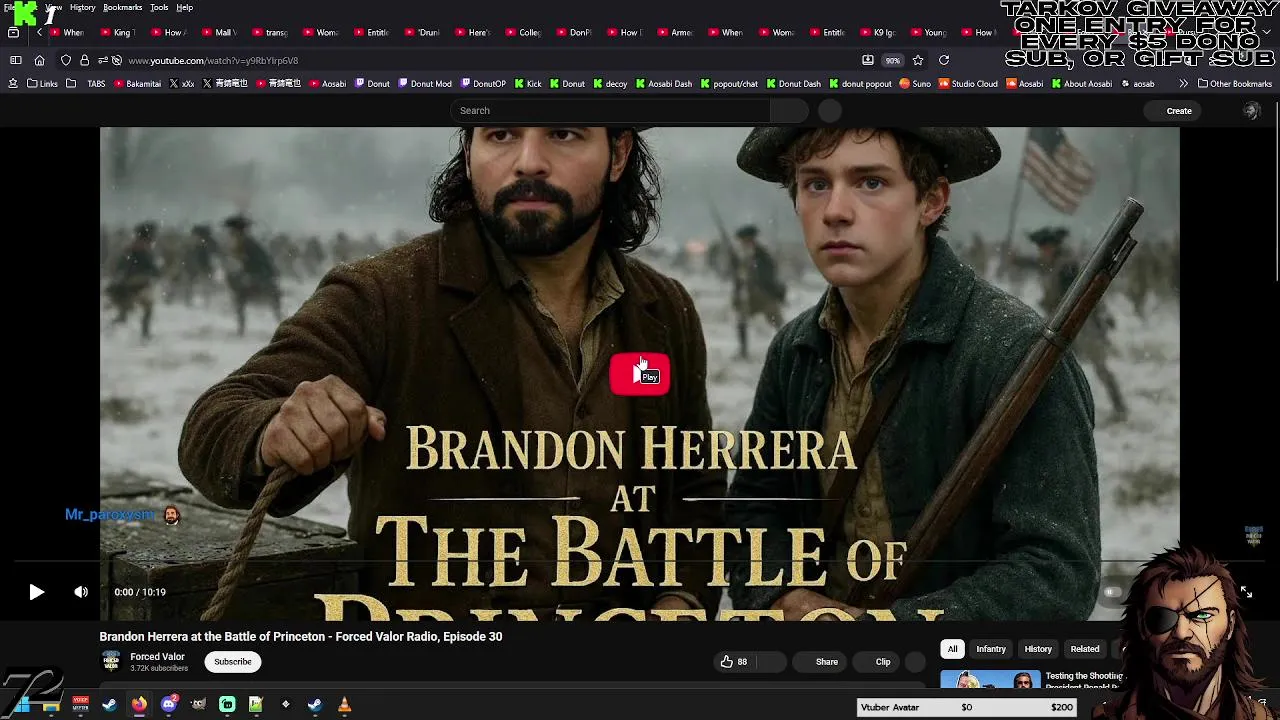This screenshot has height=720, width=1280.
Task: Select the All filter chip
Action: pyautogui.click(x=952, y=649)
